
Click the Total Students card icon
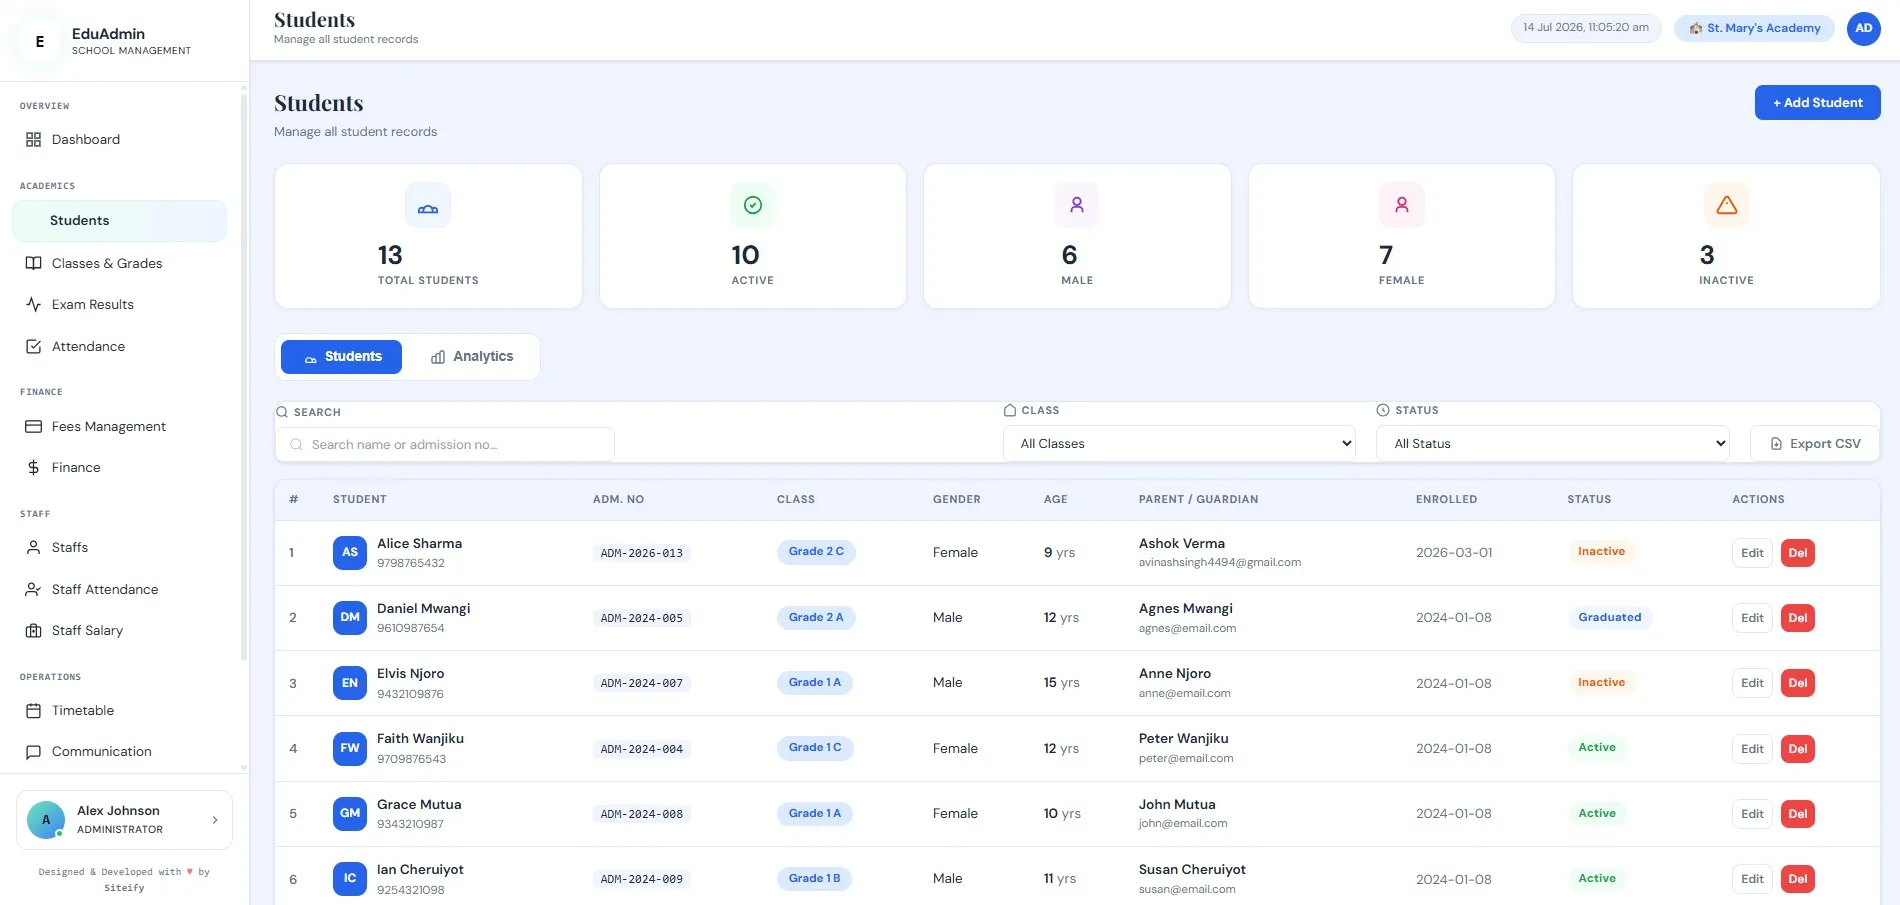pos(428,206)
